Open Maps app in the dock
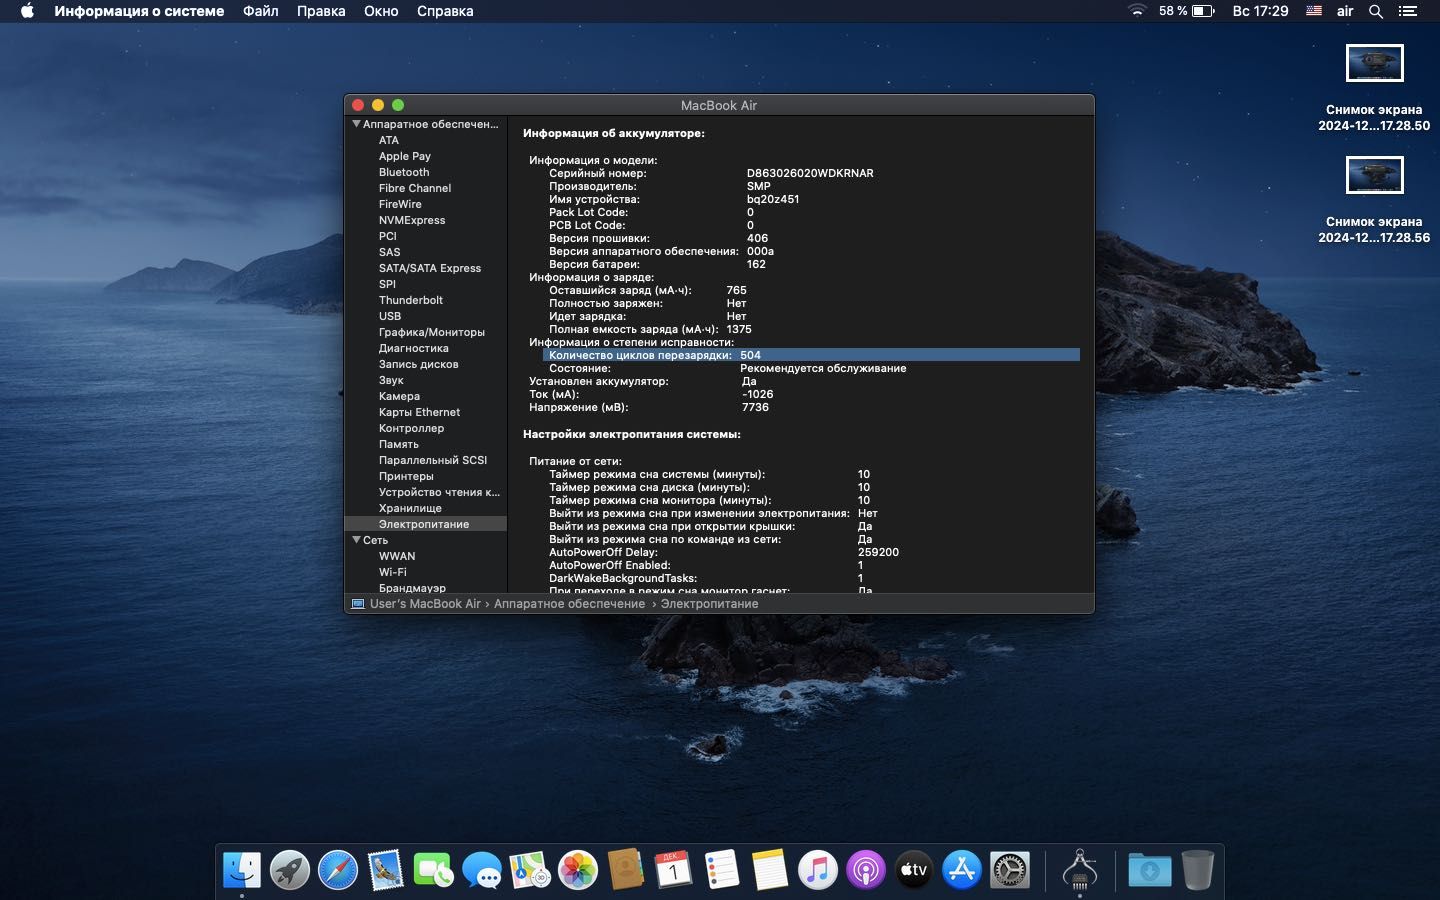The width and height of the screenshot is (1440, 900). pos(530,870)
